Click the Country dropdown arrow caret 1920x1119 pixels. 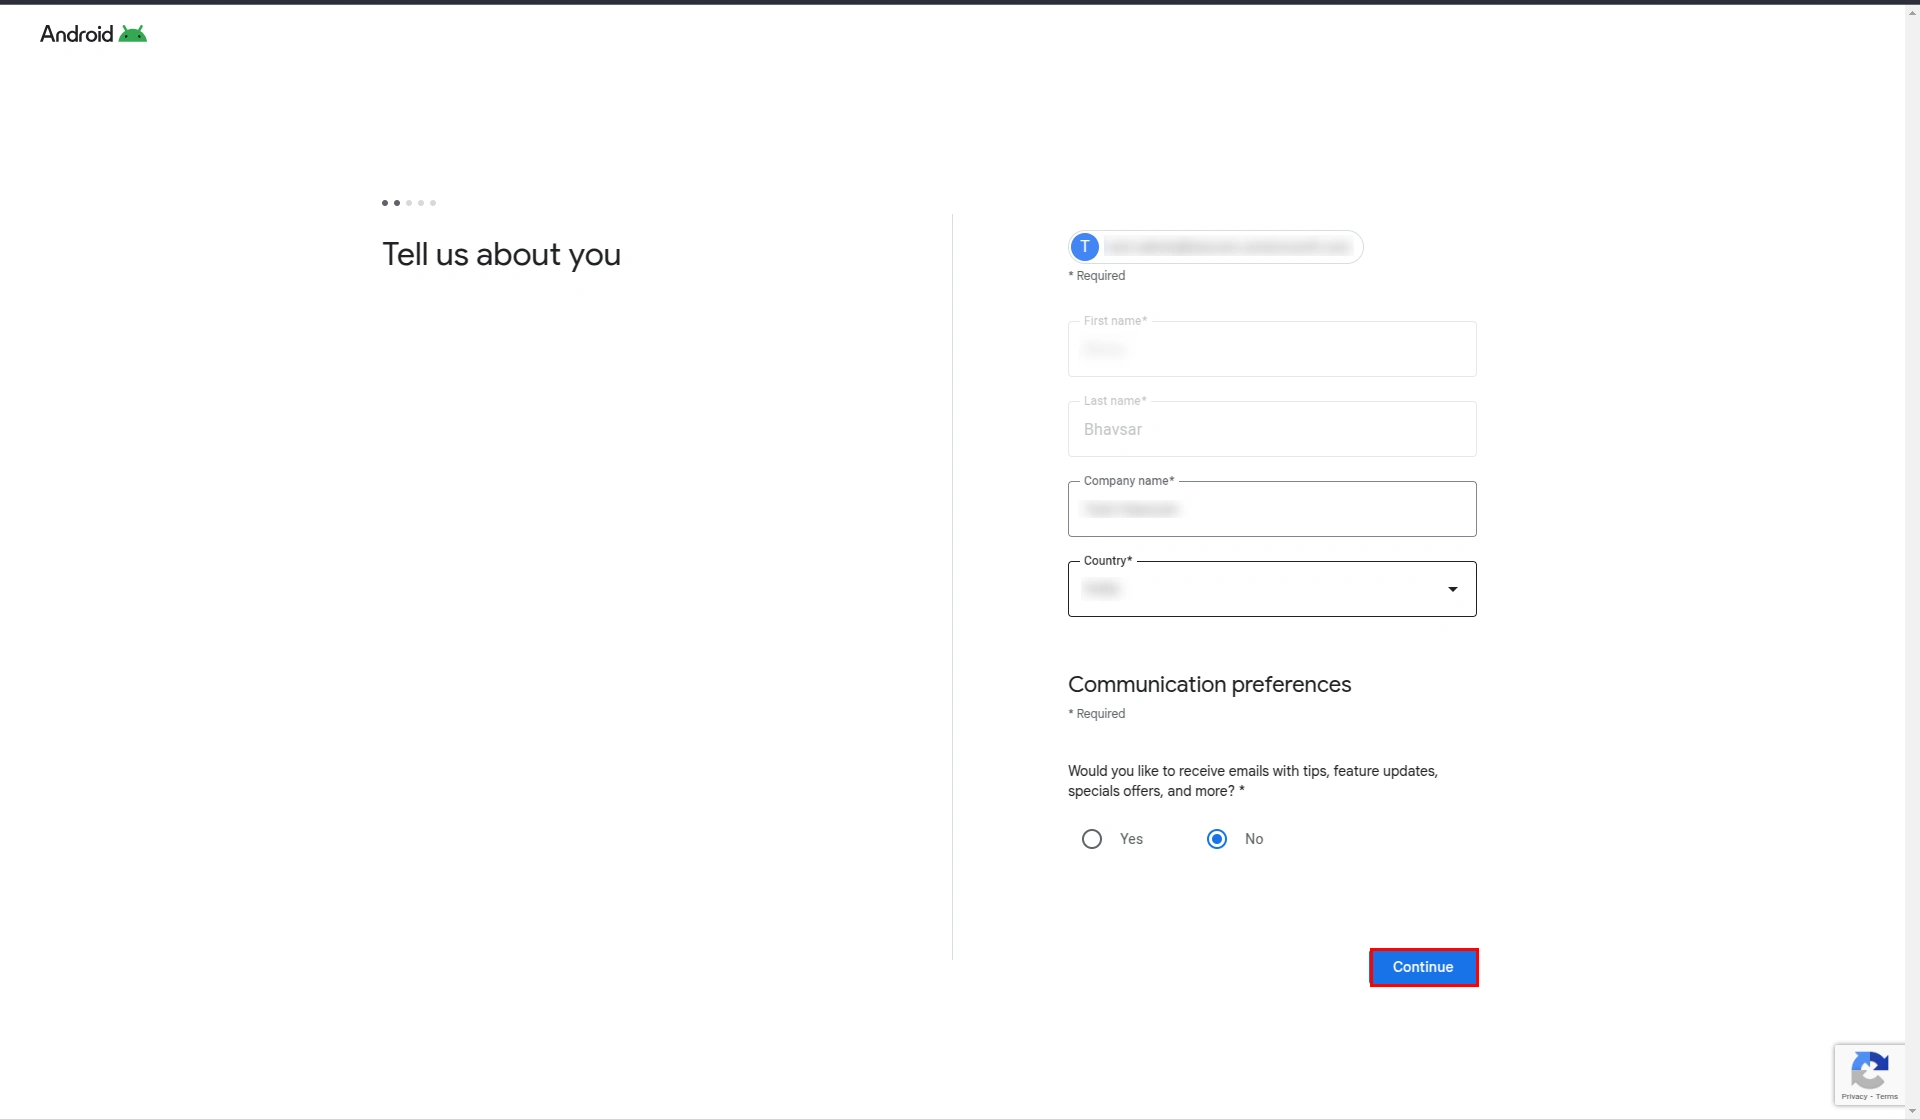point(1453,589)
